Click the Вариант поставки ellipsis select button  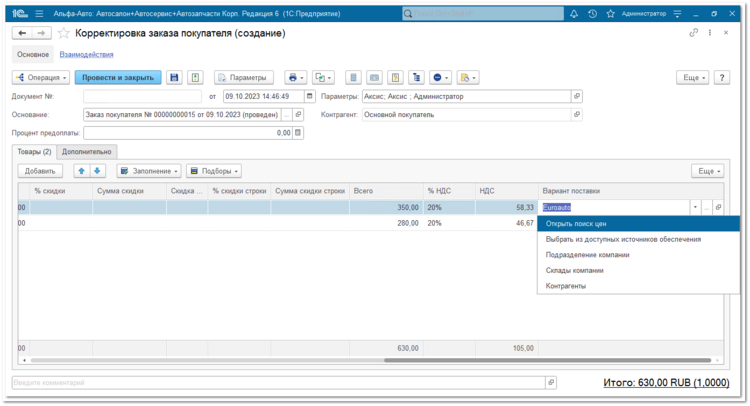tap(706, 207)
